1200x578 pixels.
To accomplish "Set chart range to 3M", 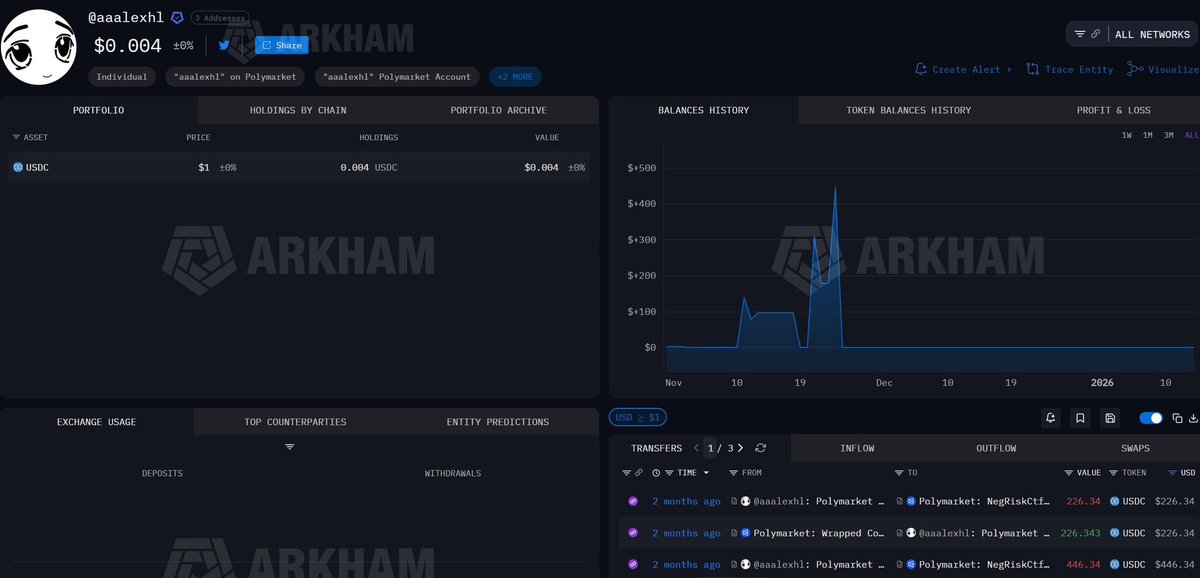I will point(1169,135).
